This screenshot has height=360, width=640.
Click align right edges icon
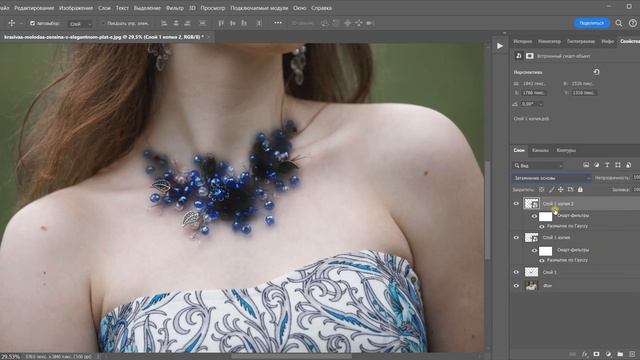[x=187, y=23]
